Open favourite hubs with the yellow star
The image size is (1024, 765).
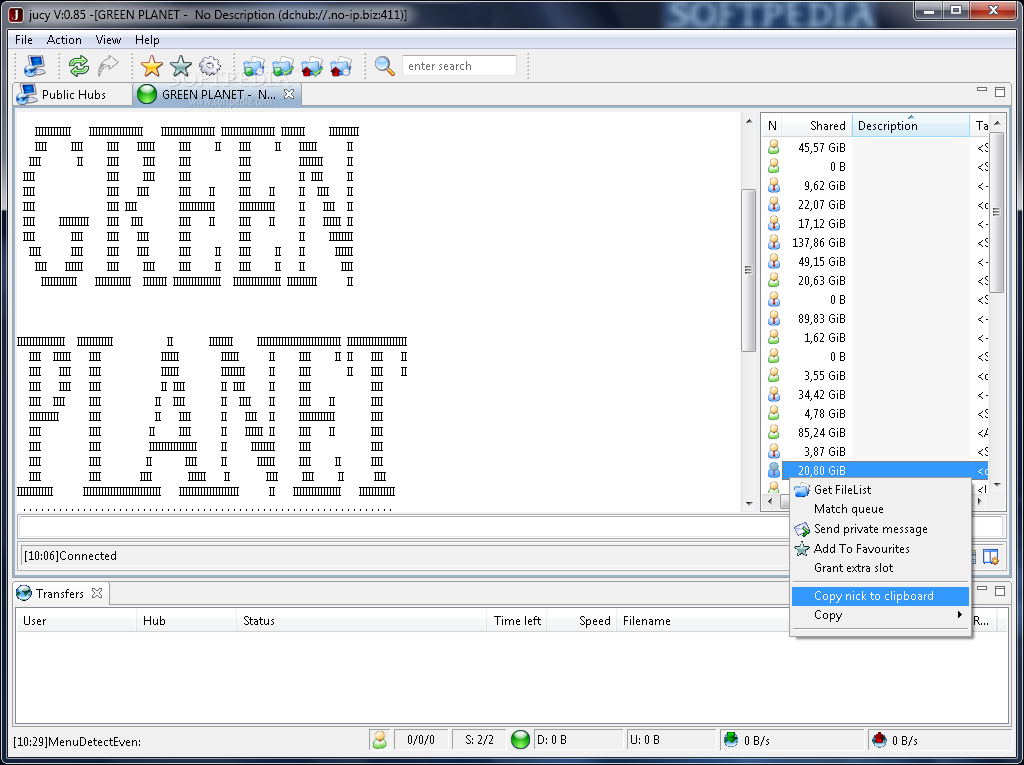point(152,66)
